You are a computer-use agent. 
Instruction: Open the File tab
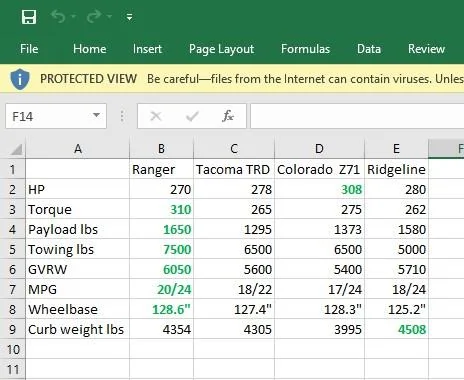[x=29, y=49]
